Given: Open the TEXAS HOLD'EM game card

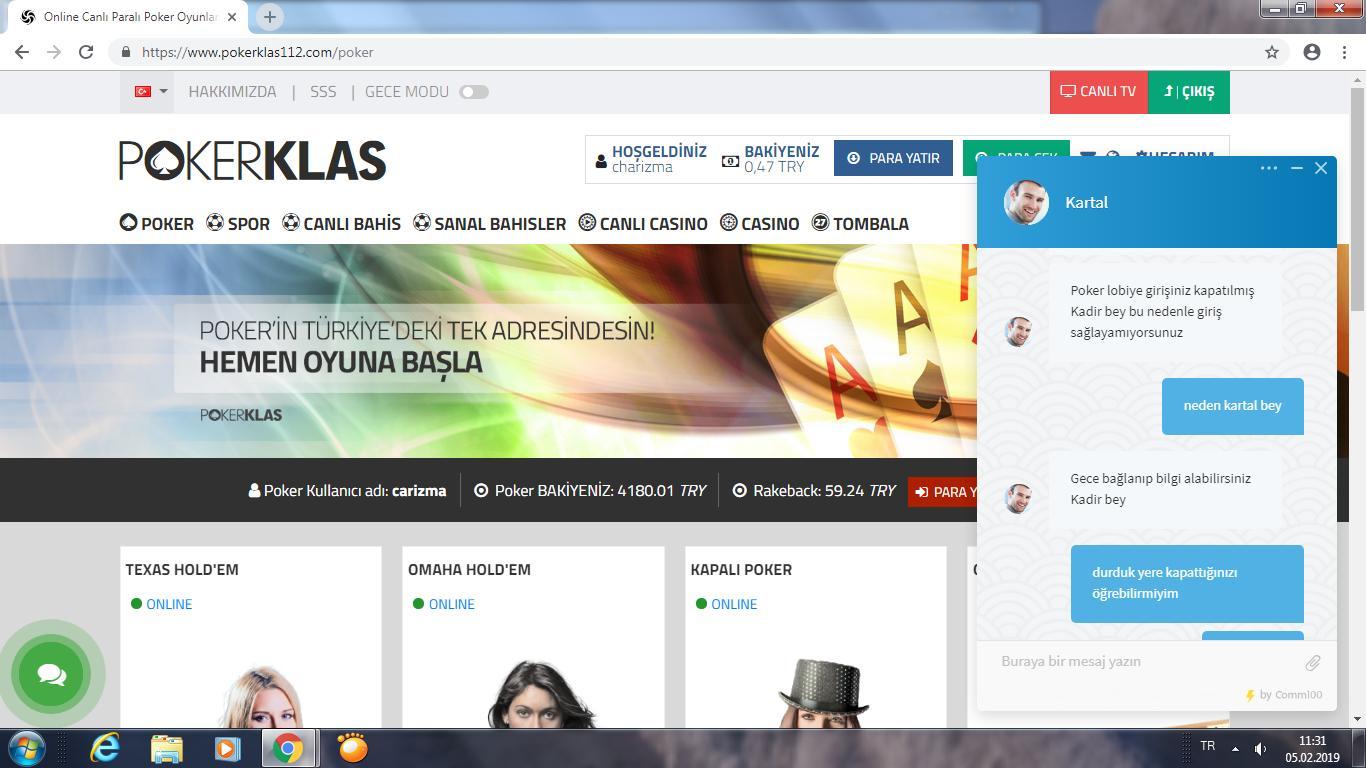Looking at the screenshot, I should pyautogui.click(x=251, y=637).
